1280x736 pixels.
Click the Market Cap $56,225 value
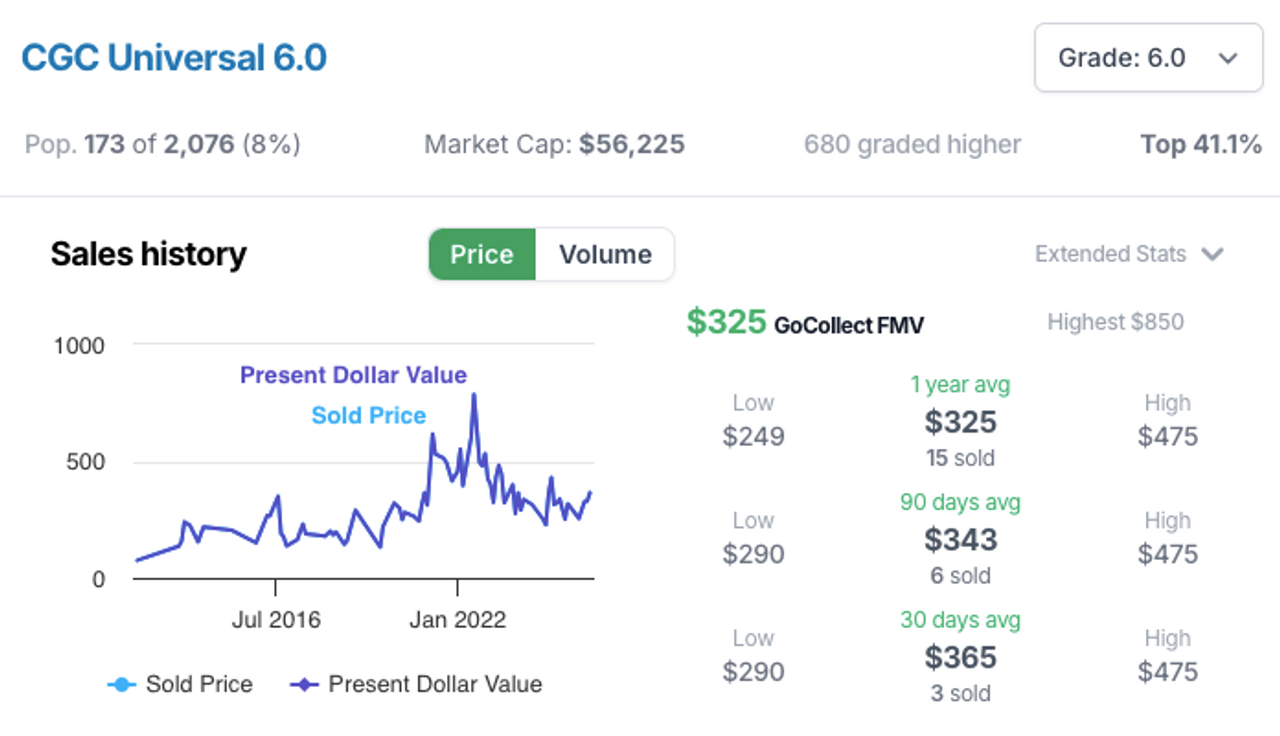pyautogui.click(x=631, y=145)
